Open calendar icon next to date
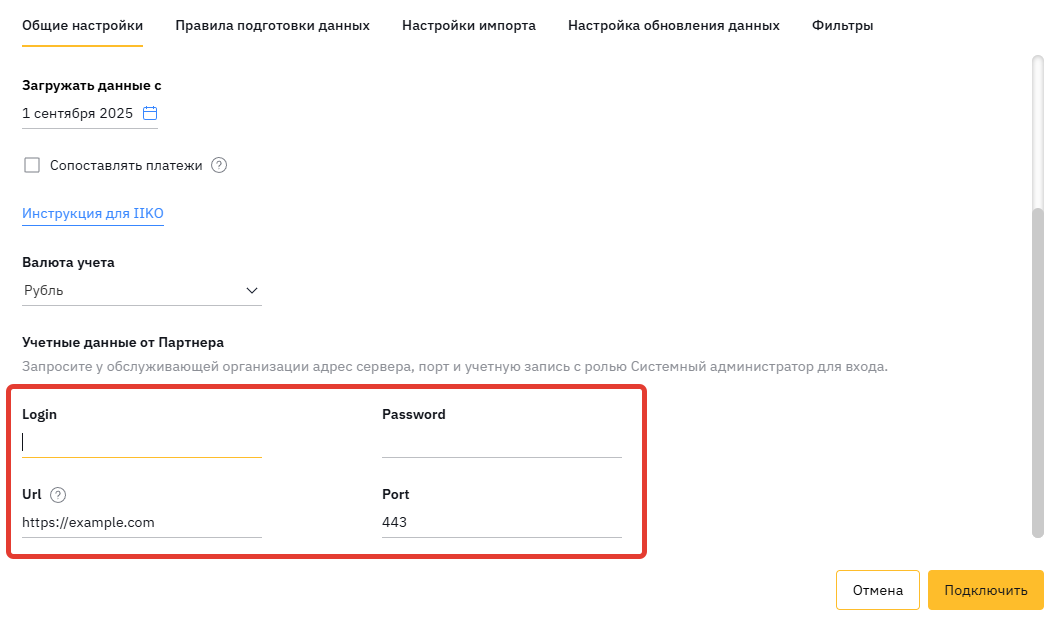 click(x=150, y=113)
